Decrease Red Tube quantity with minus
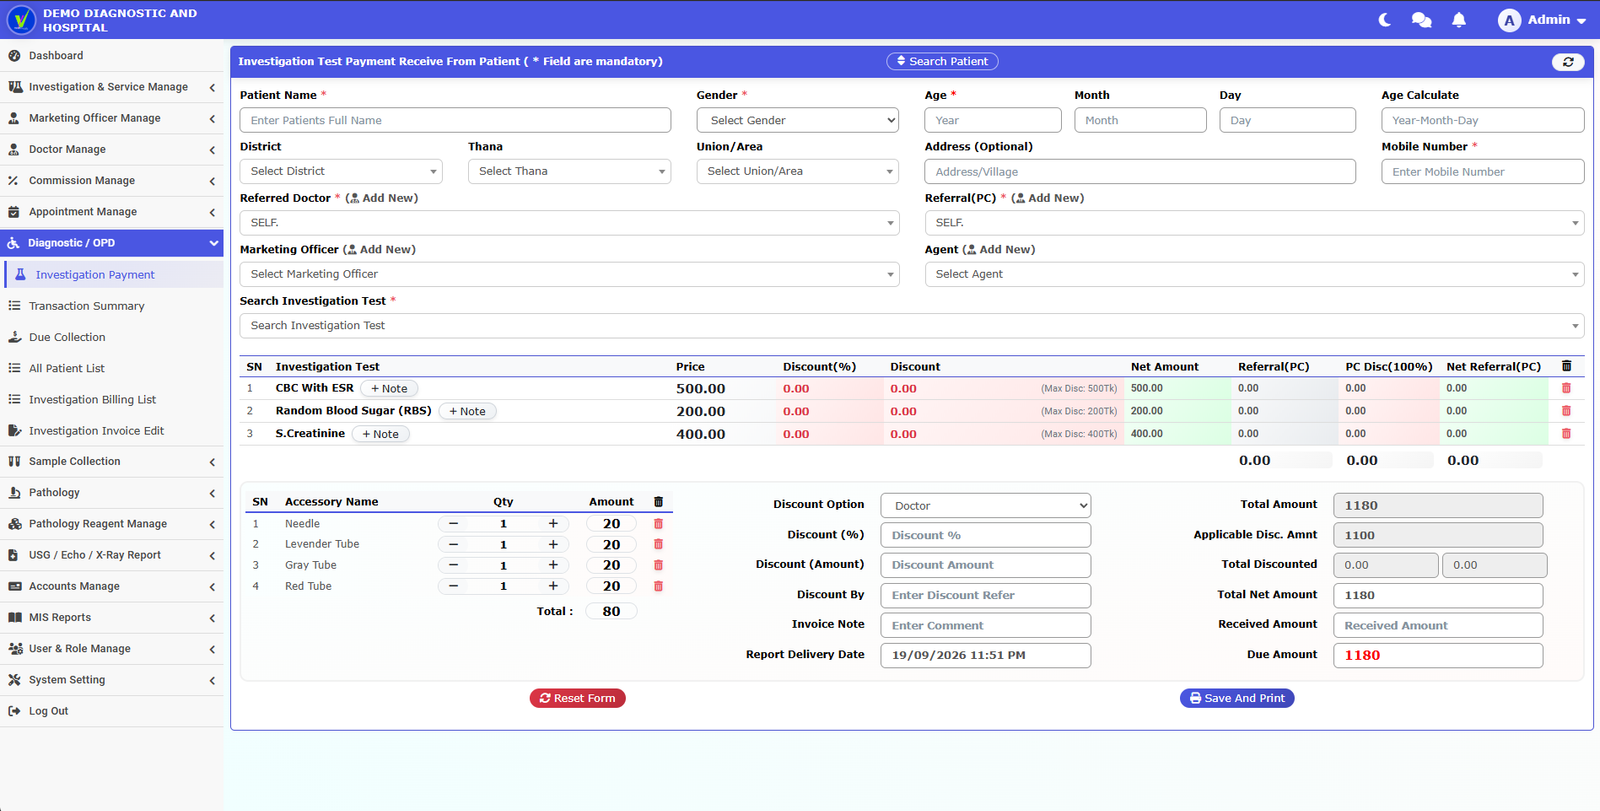This screenshot has width=1600, height=811. coord(453,586)
